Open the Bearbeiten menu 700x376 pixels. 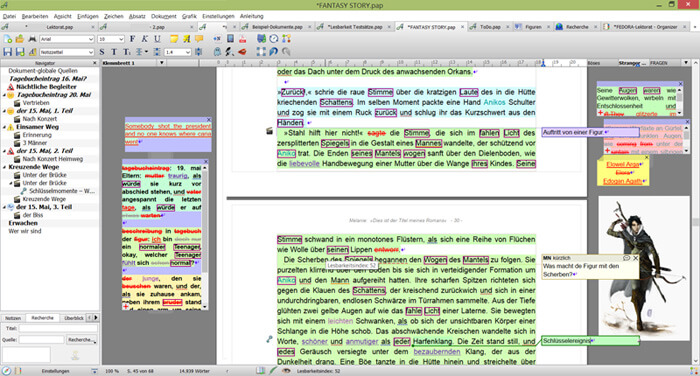tap(35, 16)
